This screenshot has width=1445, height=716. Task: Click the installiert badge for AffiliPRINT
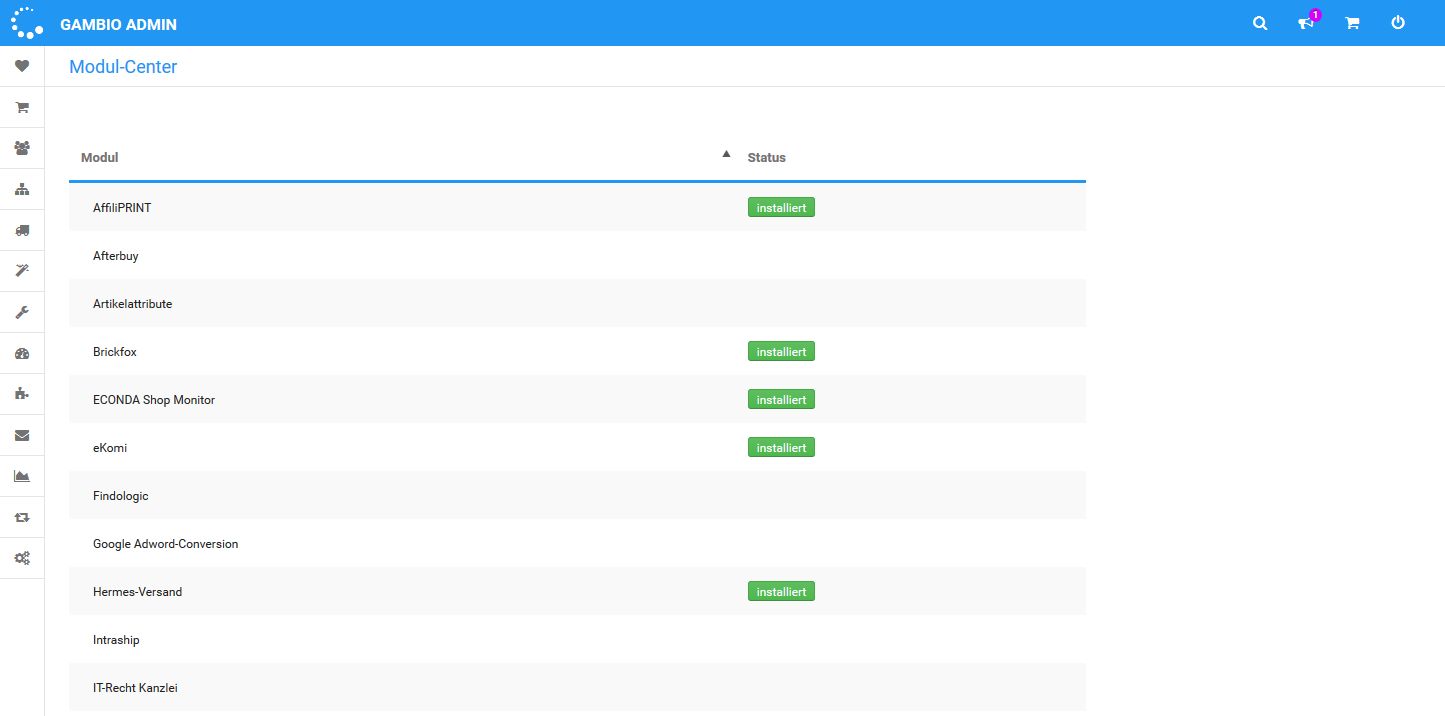(781, 207)
